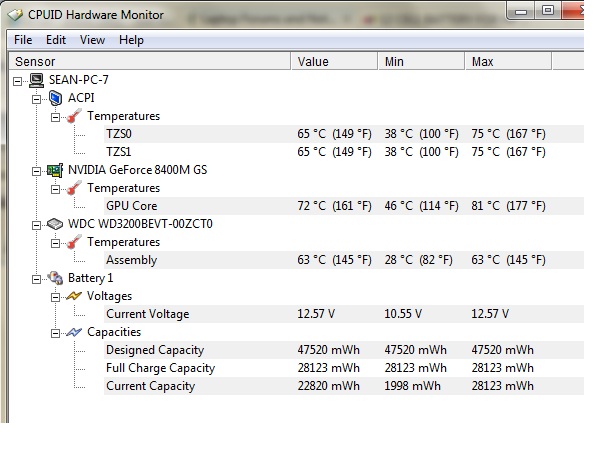Select the TZS0 sensor row
Image resolution: width=600 pixels, height=450 pixels.
point(344,134)
